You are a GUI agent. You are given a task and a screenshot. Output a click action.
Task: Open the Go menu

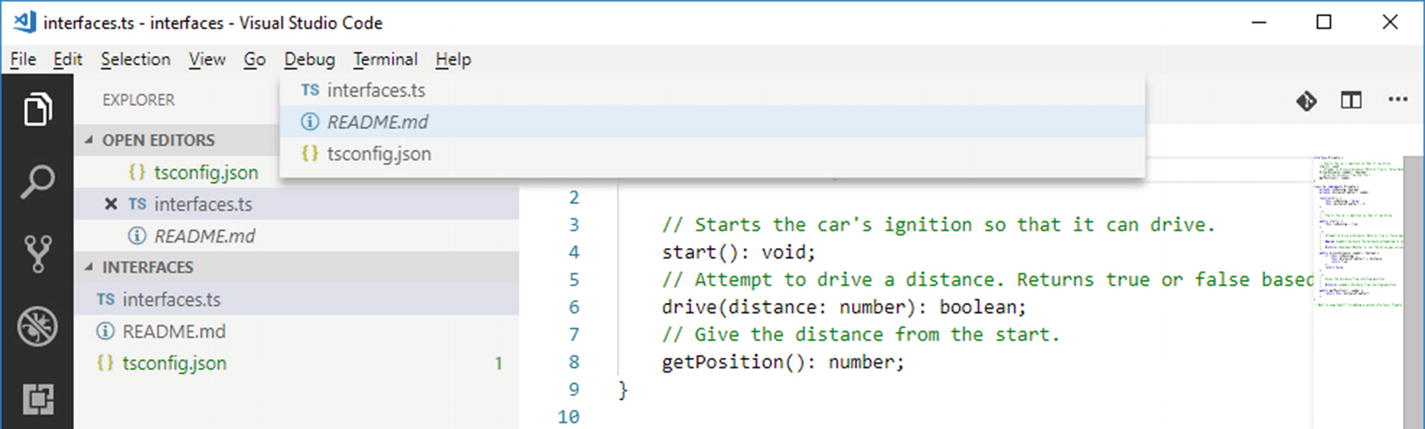click(x=255, y=60)
